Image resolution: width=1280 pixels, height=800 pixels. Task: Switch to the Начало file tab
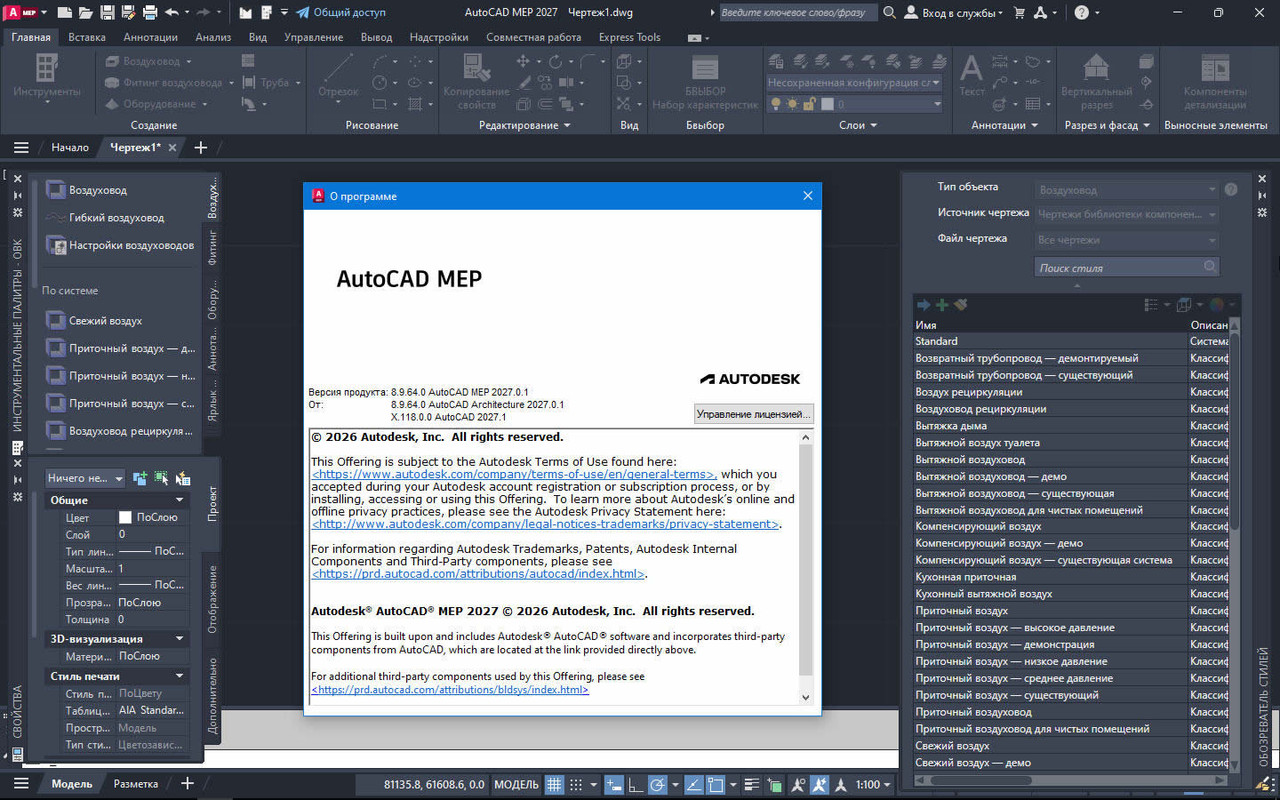pos(70,147)
